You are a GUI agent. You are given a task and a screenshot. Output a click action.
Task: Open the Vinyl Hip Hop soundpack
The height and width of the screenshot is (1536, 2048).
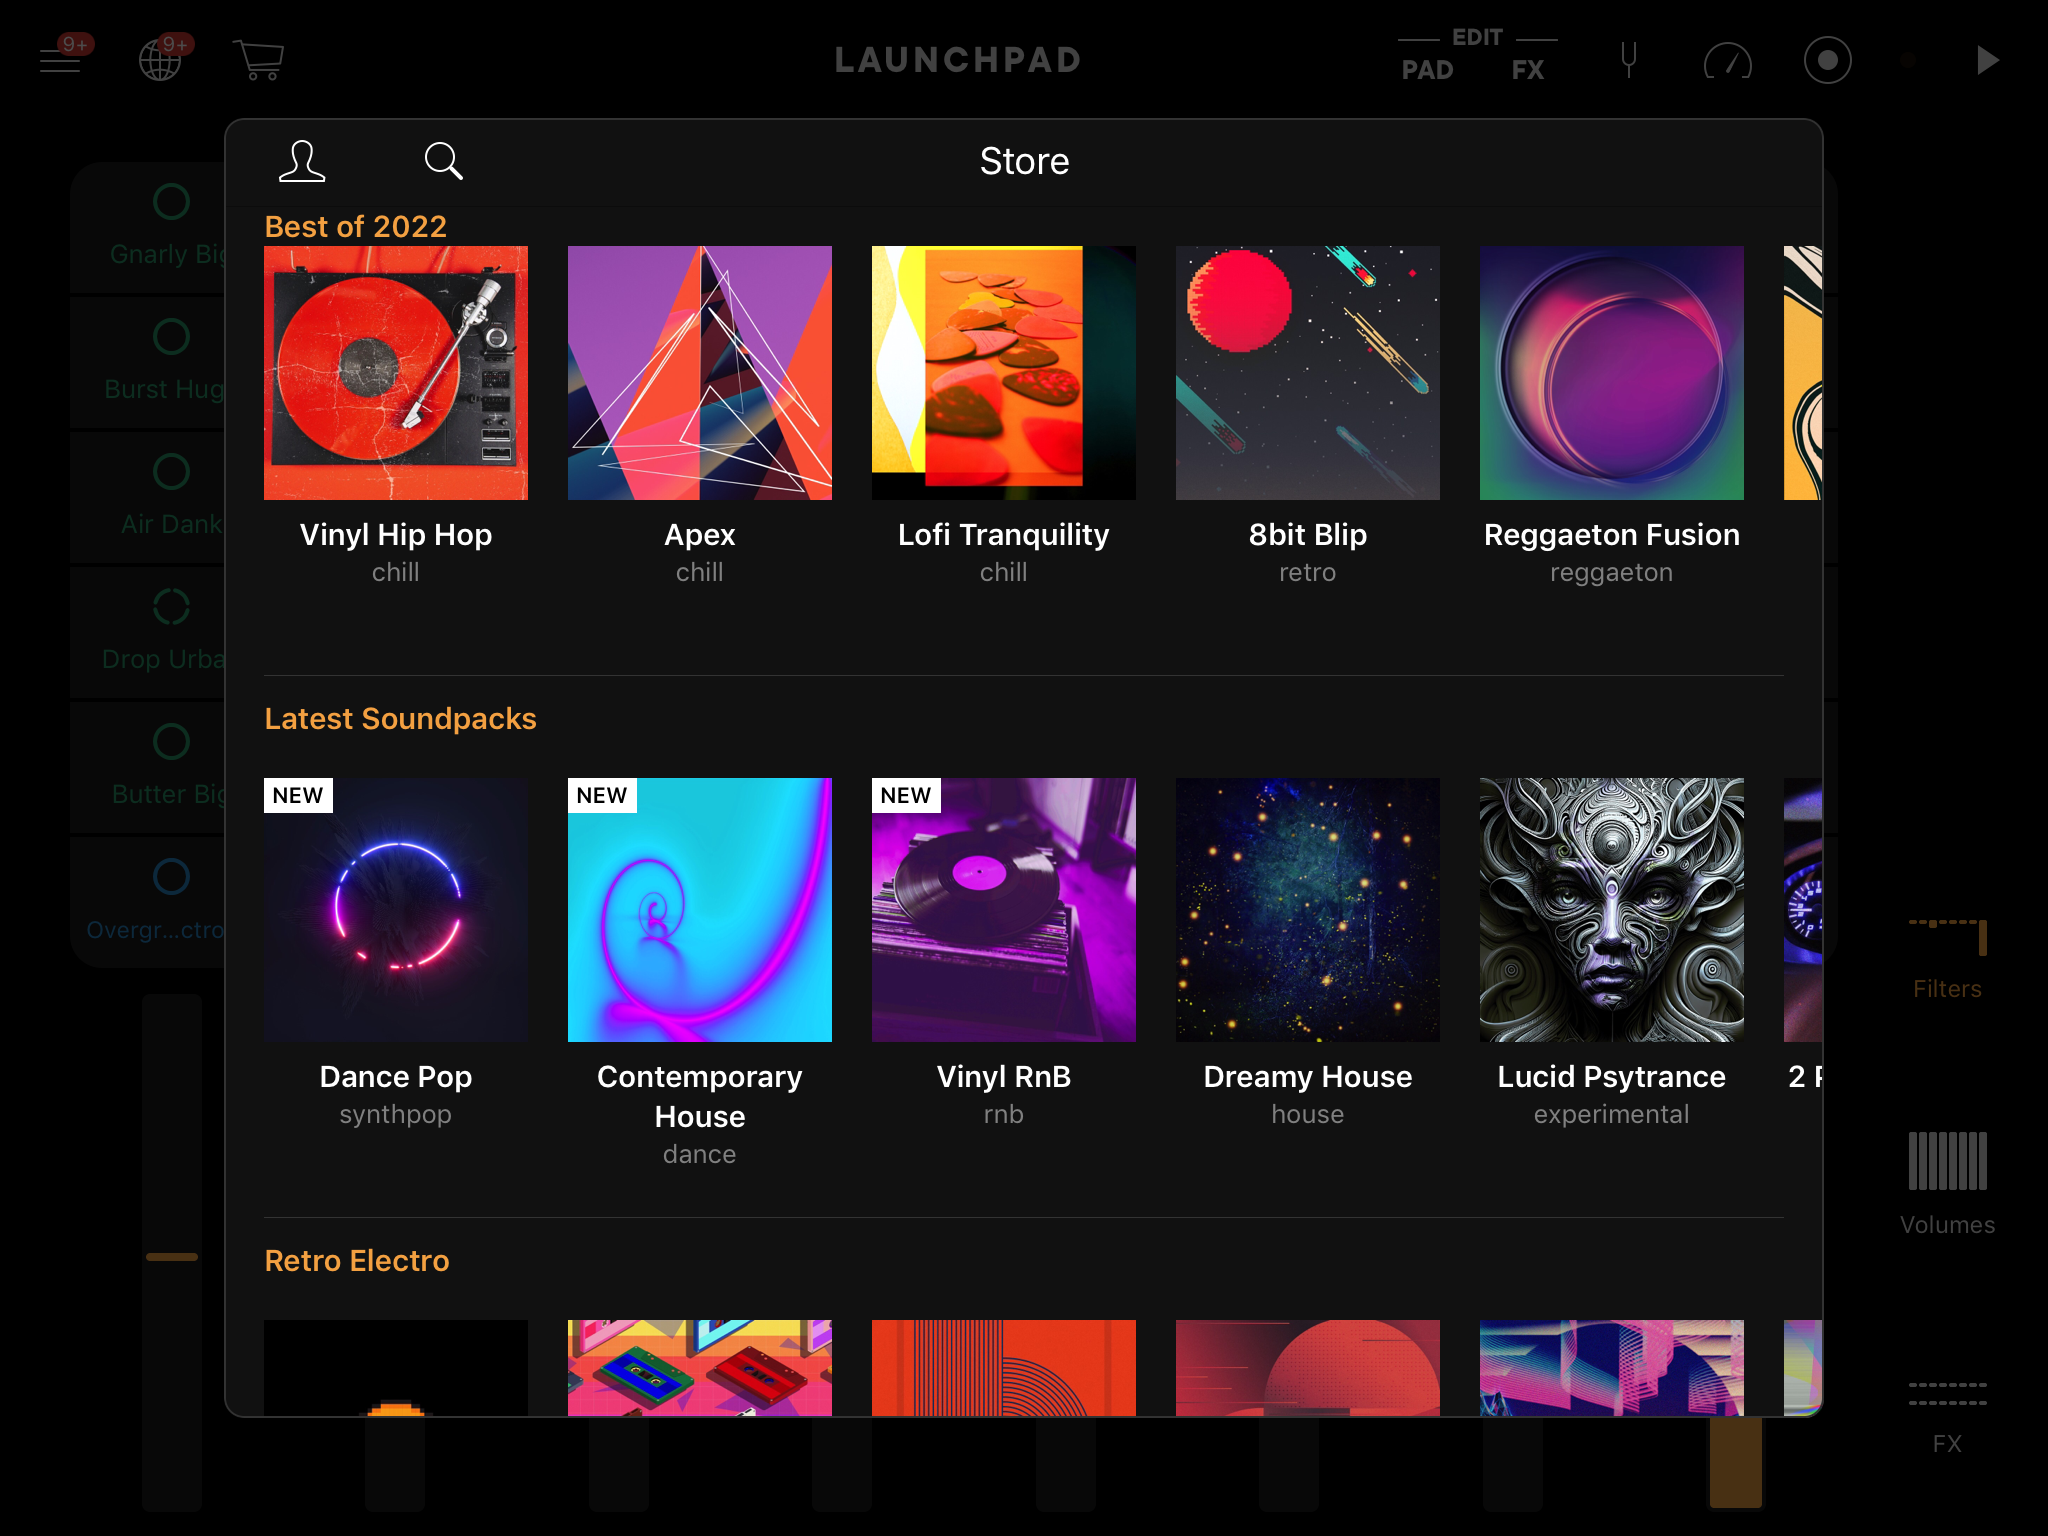click(x=396, y=373)
